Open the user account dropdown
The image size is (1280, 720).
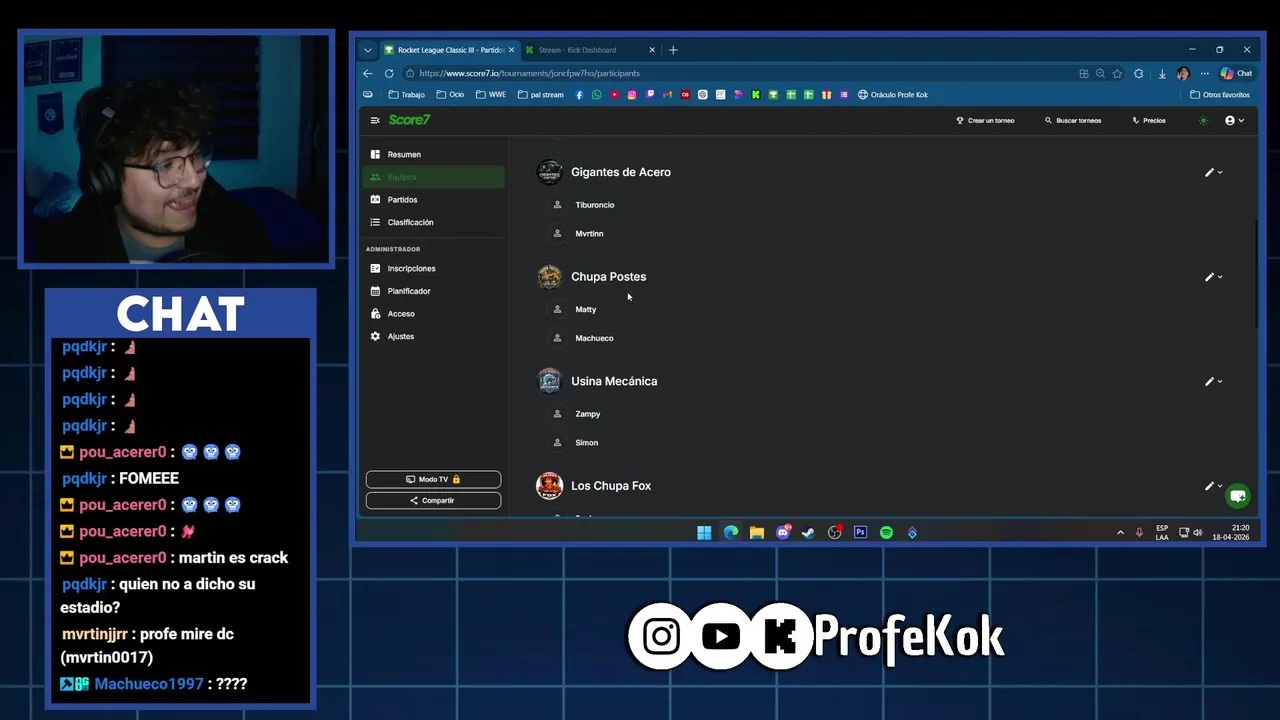(1234, 120)
